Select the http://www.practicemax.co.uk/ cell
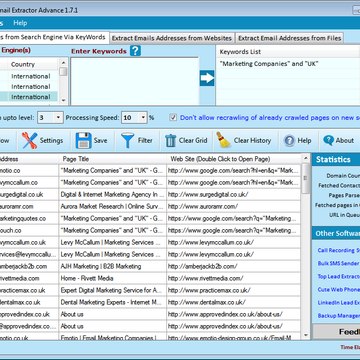The height and width of the screenshot is (360, 360). click(234, 290)
